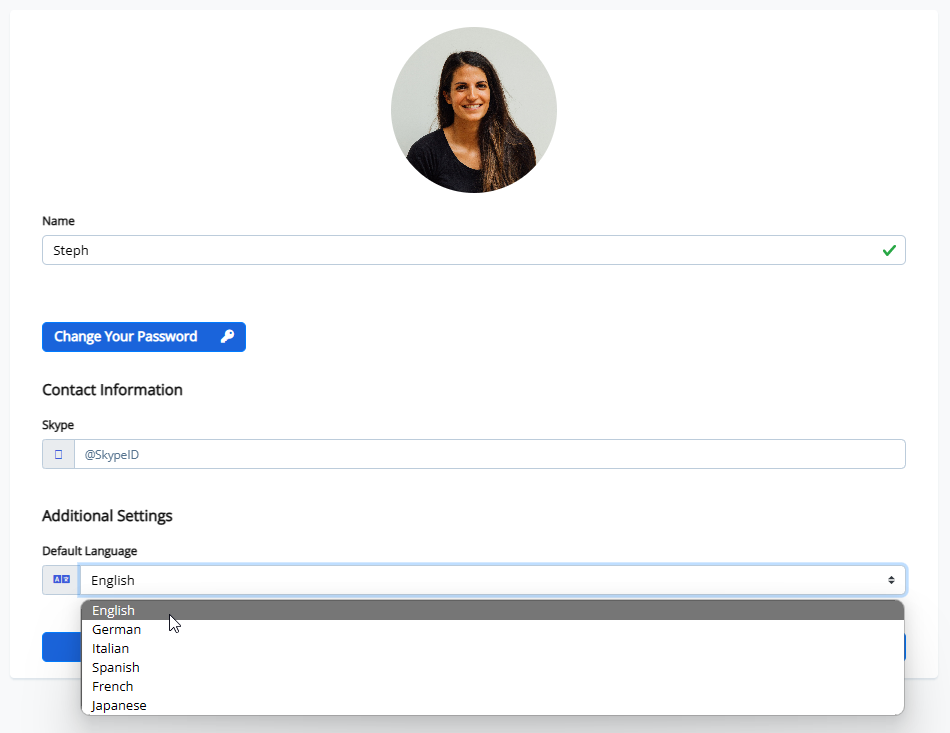
Task: Click the Default Language label
Action: pyautogui.click(x=90, y=551)
